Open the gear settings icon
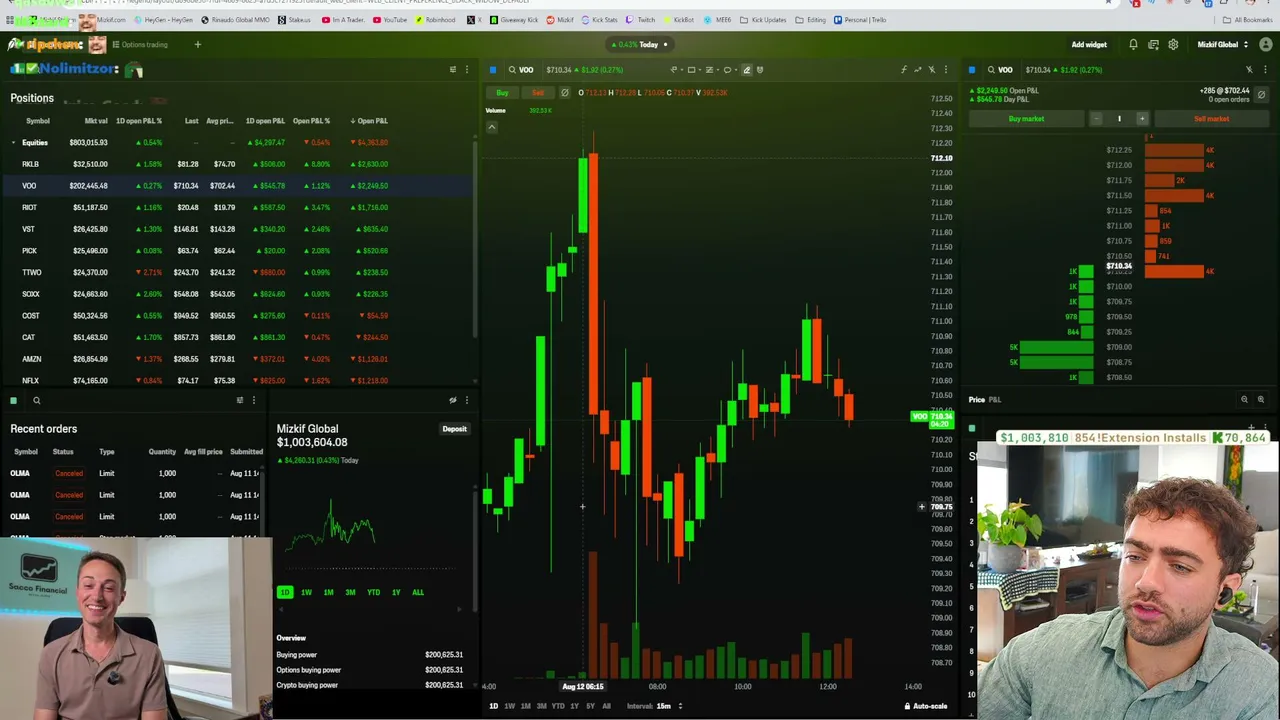Viewport: 1280px width, 720px height. pos(1173,45)
